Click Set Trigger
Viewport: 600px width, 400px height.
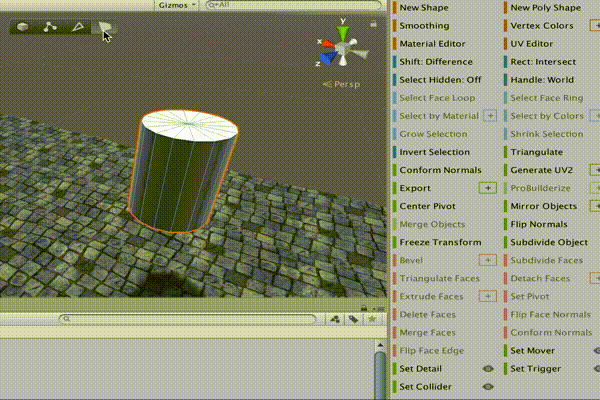[535, 369]
